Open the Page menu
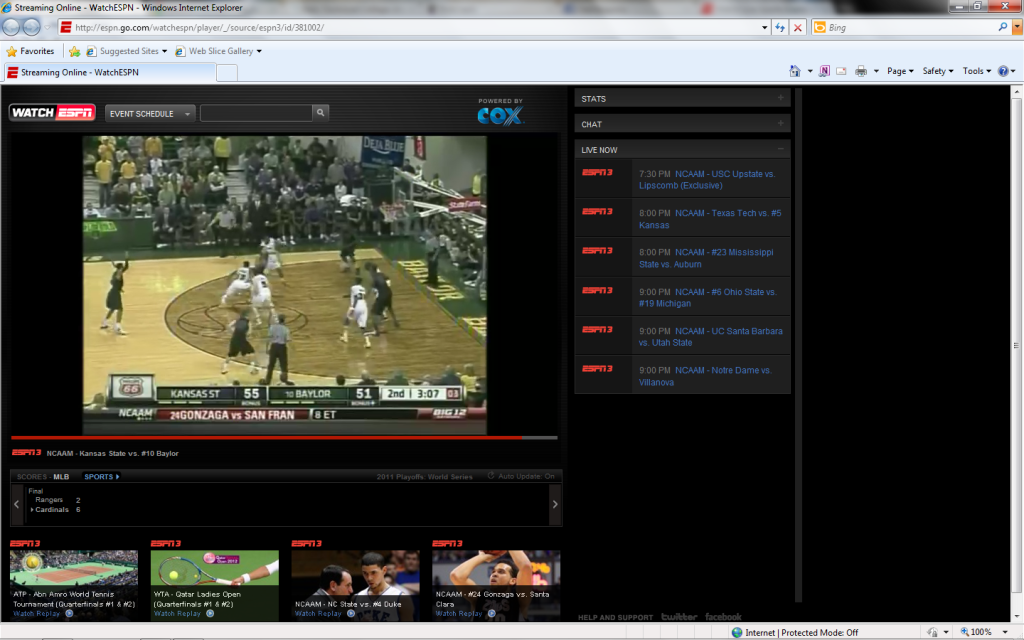Image resolution: width=1024 pixels, height=640 pixels. tap(900, 71)
